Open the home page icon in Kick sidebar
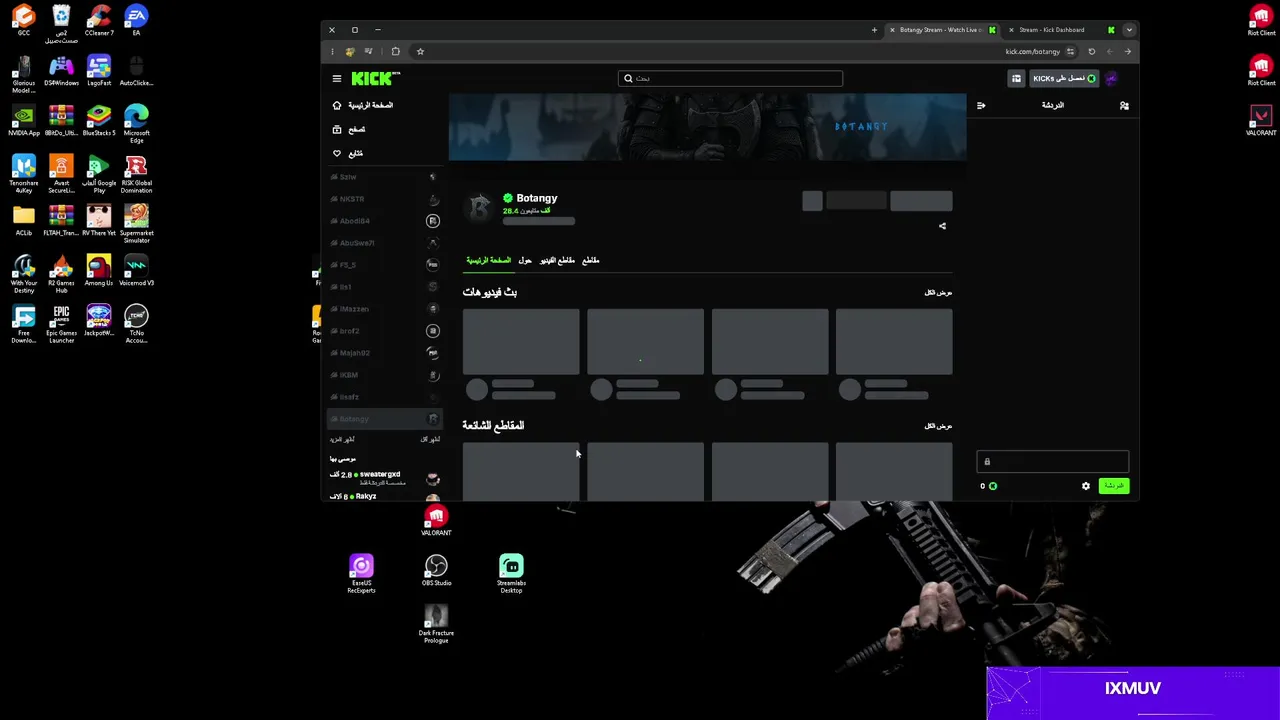The image size is (1280, 720). click(337, 105)
